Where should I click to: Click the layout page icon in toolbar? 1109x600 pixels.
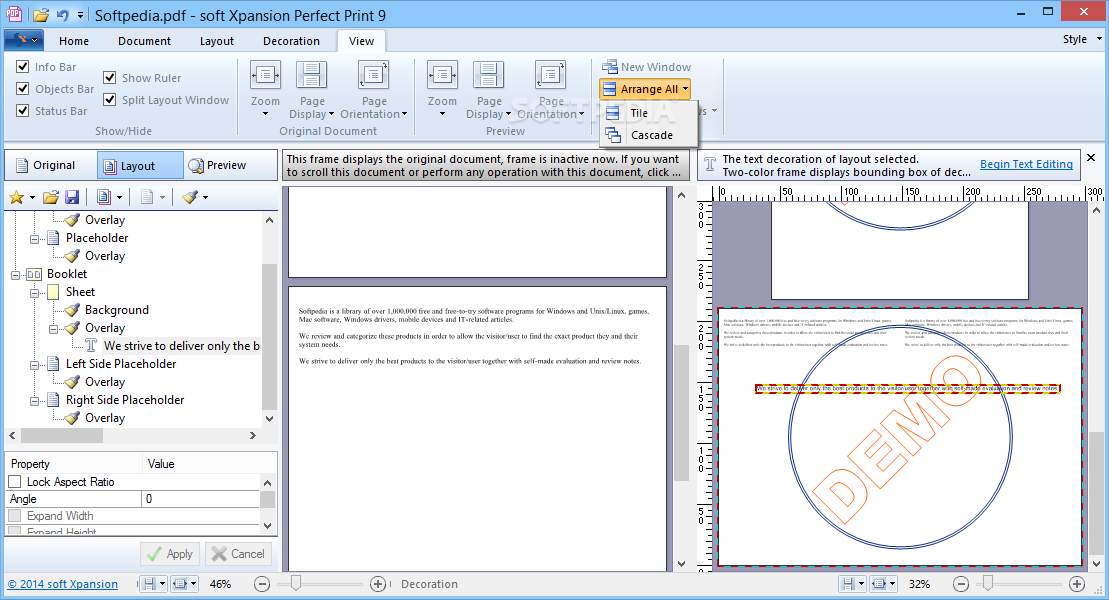pyautogui.click(x=104, y=197)
